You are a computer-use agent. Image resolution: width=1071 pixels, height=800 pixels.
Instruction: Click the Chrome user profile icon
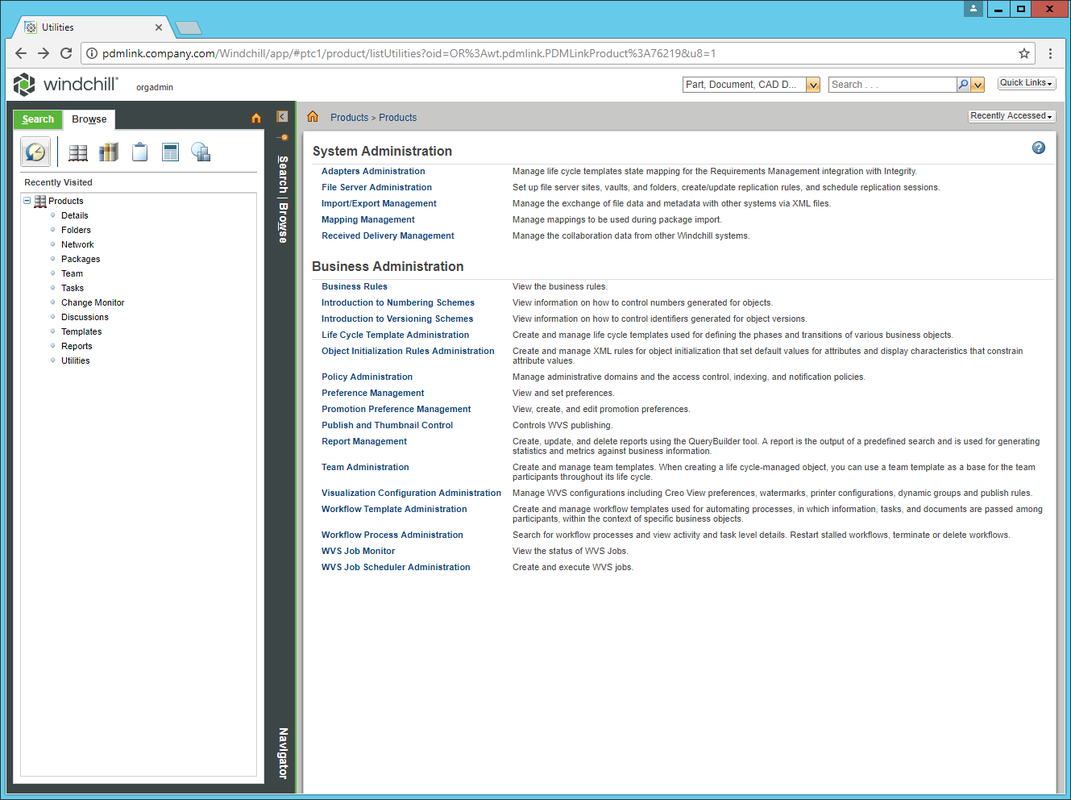pos(973,9)
